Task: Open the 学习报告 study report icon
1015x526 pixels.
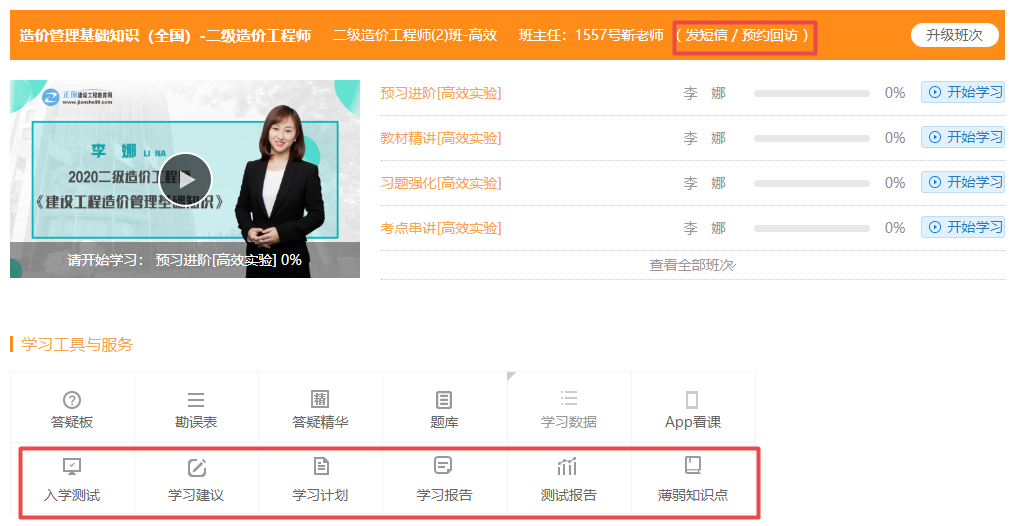Action: coord(444,467)
